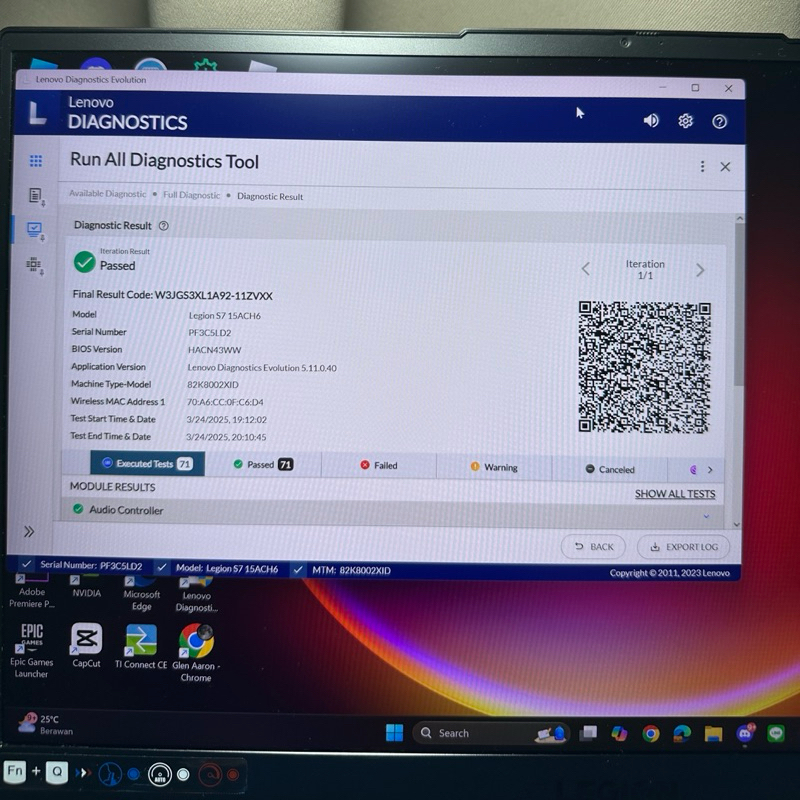Click the Final Result Code text
This screenshot has width=800, height=800.
[x=172, y=295]
